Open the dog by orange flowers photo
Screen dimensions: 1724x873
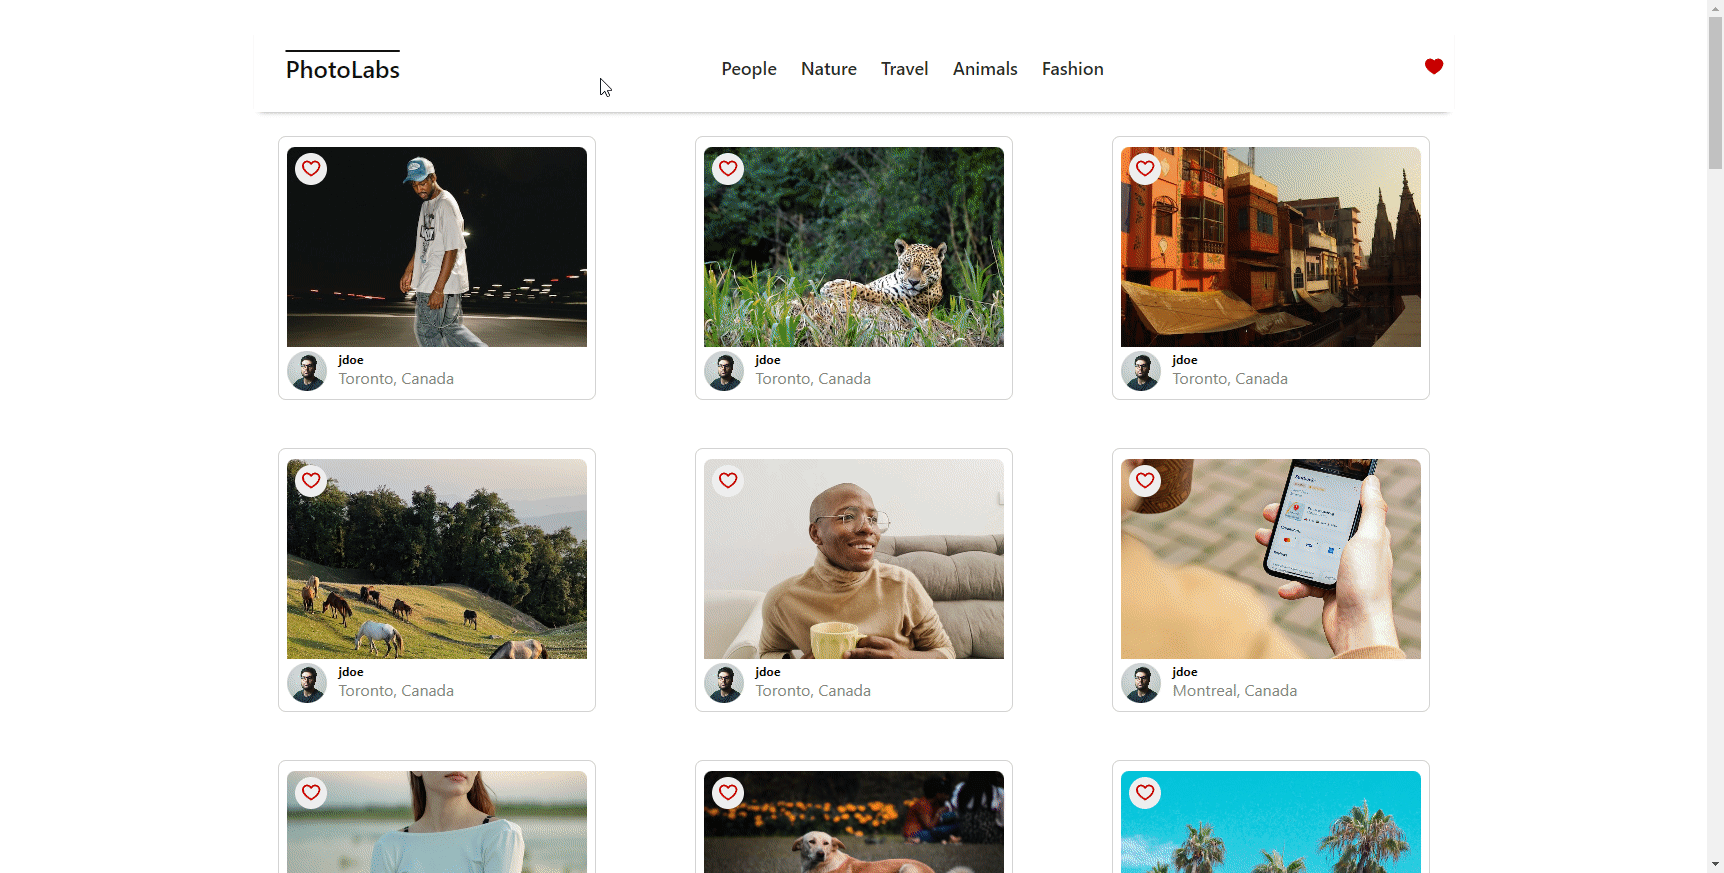click(854, 822)
